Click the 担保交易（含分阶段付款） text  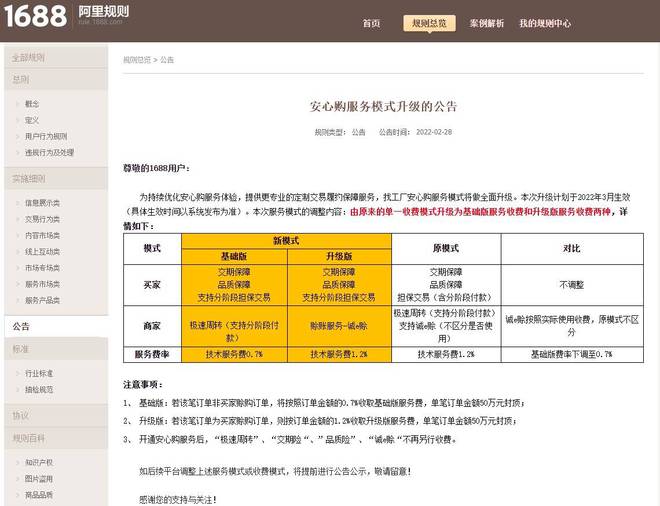(x=445, y=297)
